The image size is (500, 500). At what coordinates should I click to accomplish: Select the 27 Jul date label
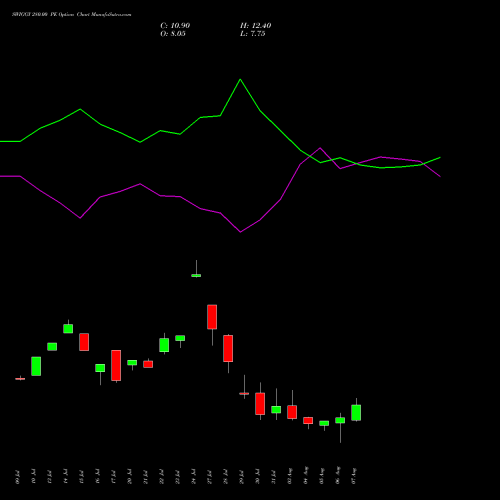pyautogui.click(x=210, y=477)
